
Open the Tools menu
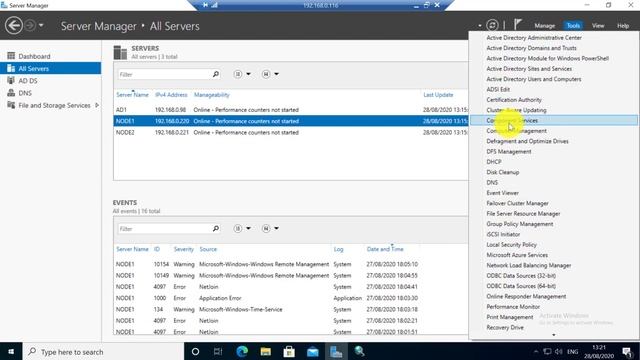click(x=573, y=26)
